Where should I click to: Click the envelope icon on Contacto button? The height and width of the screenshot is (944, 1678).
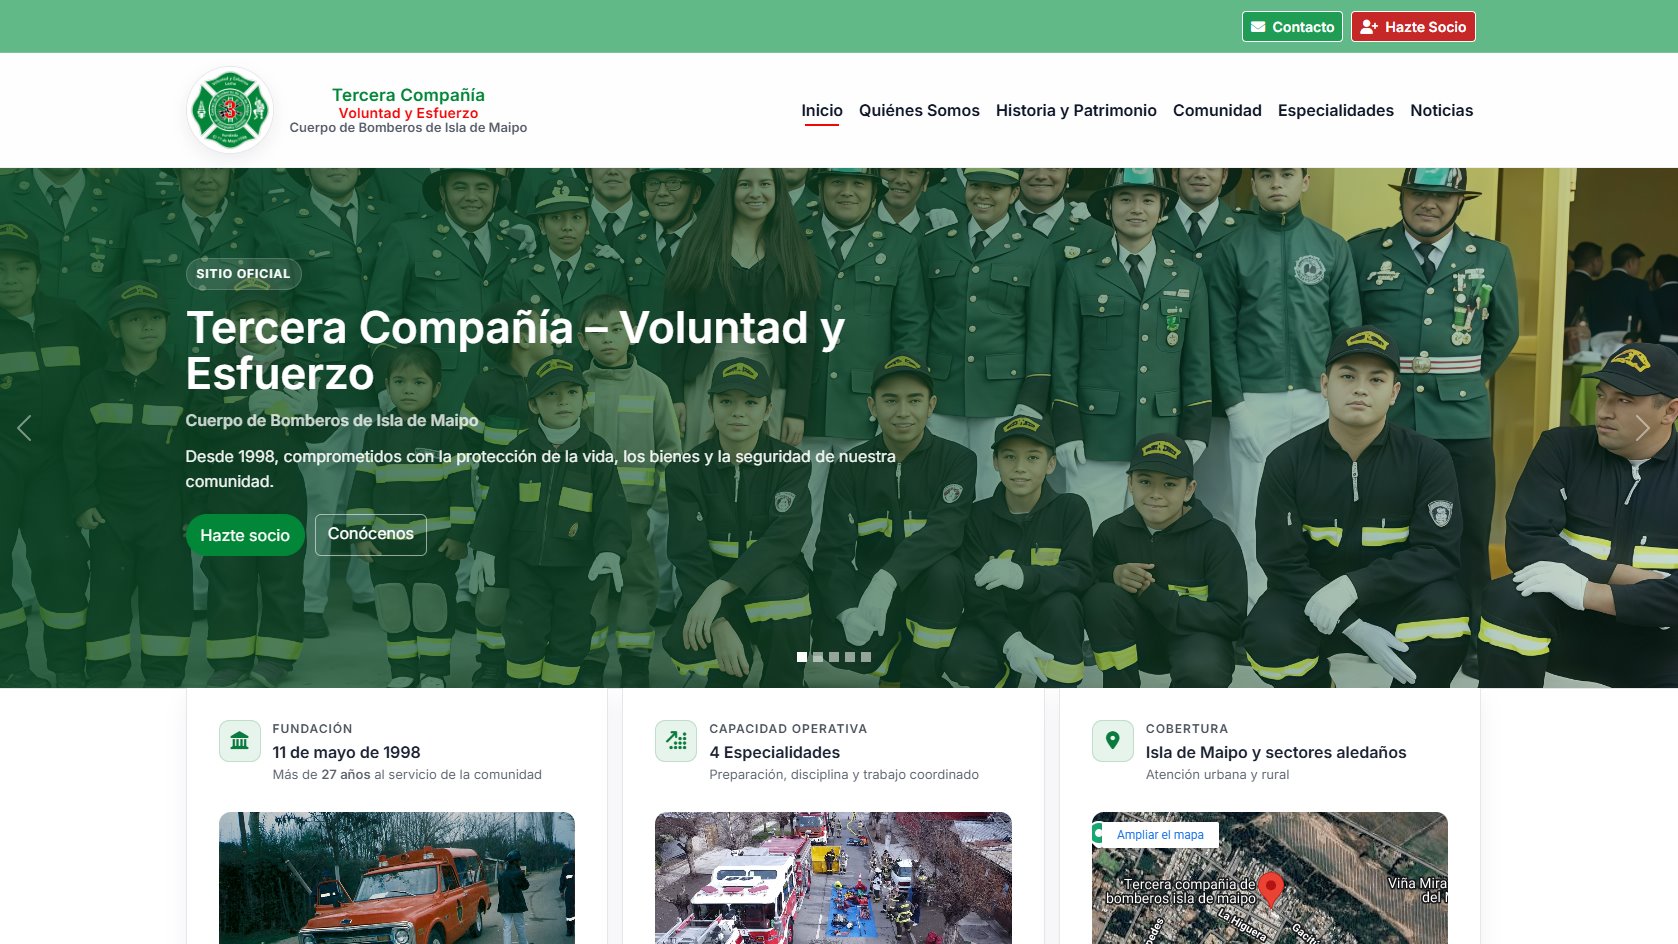[x=1258, y=26]
